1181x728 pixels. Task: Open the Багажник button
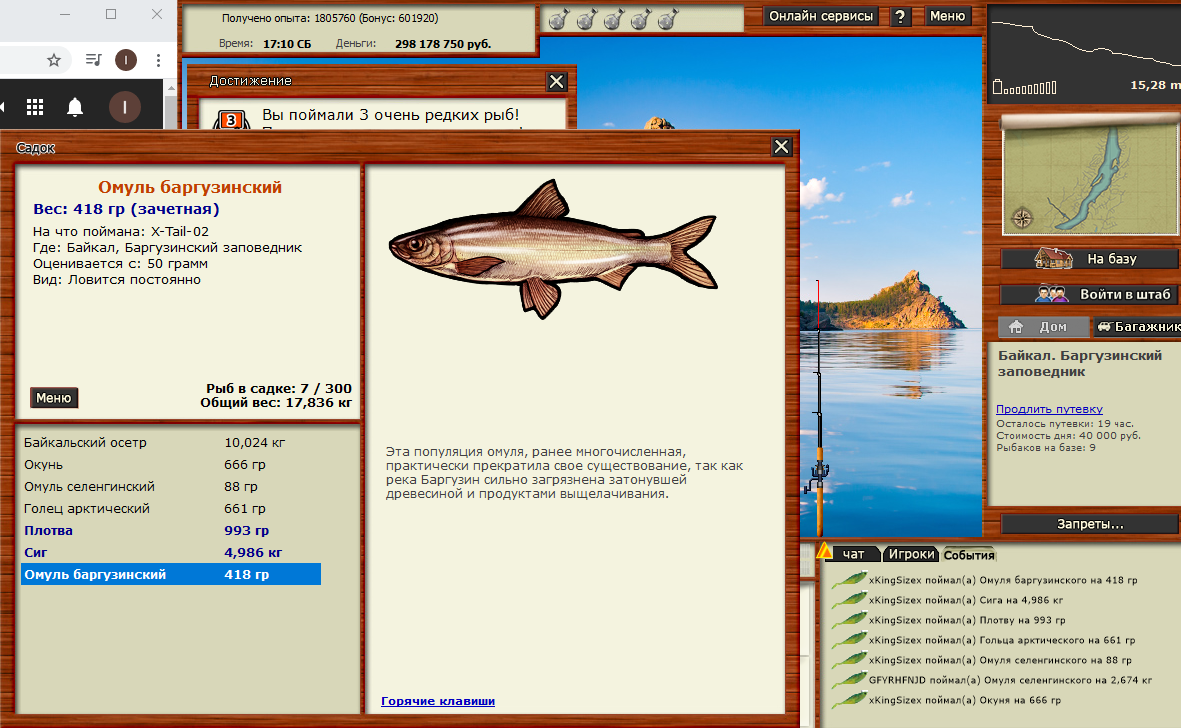[1137, 327]
